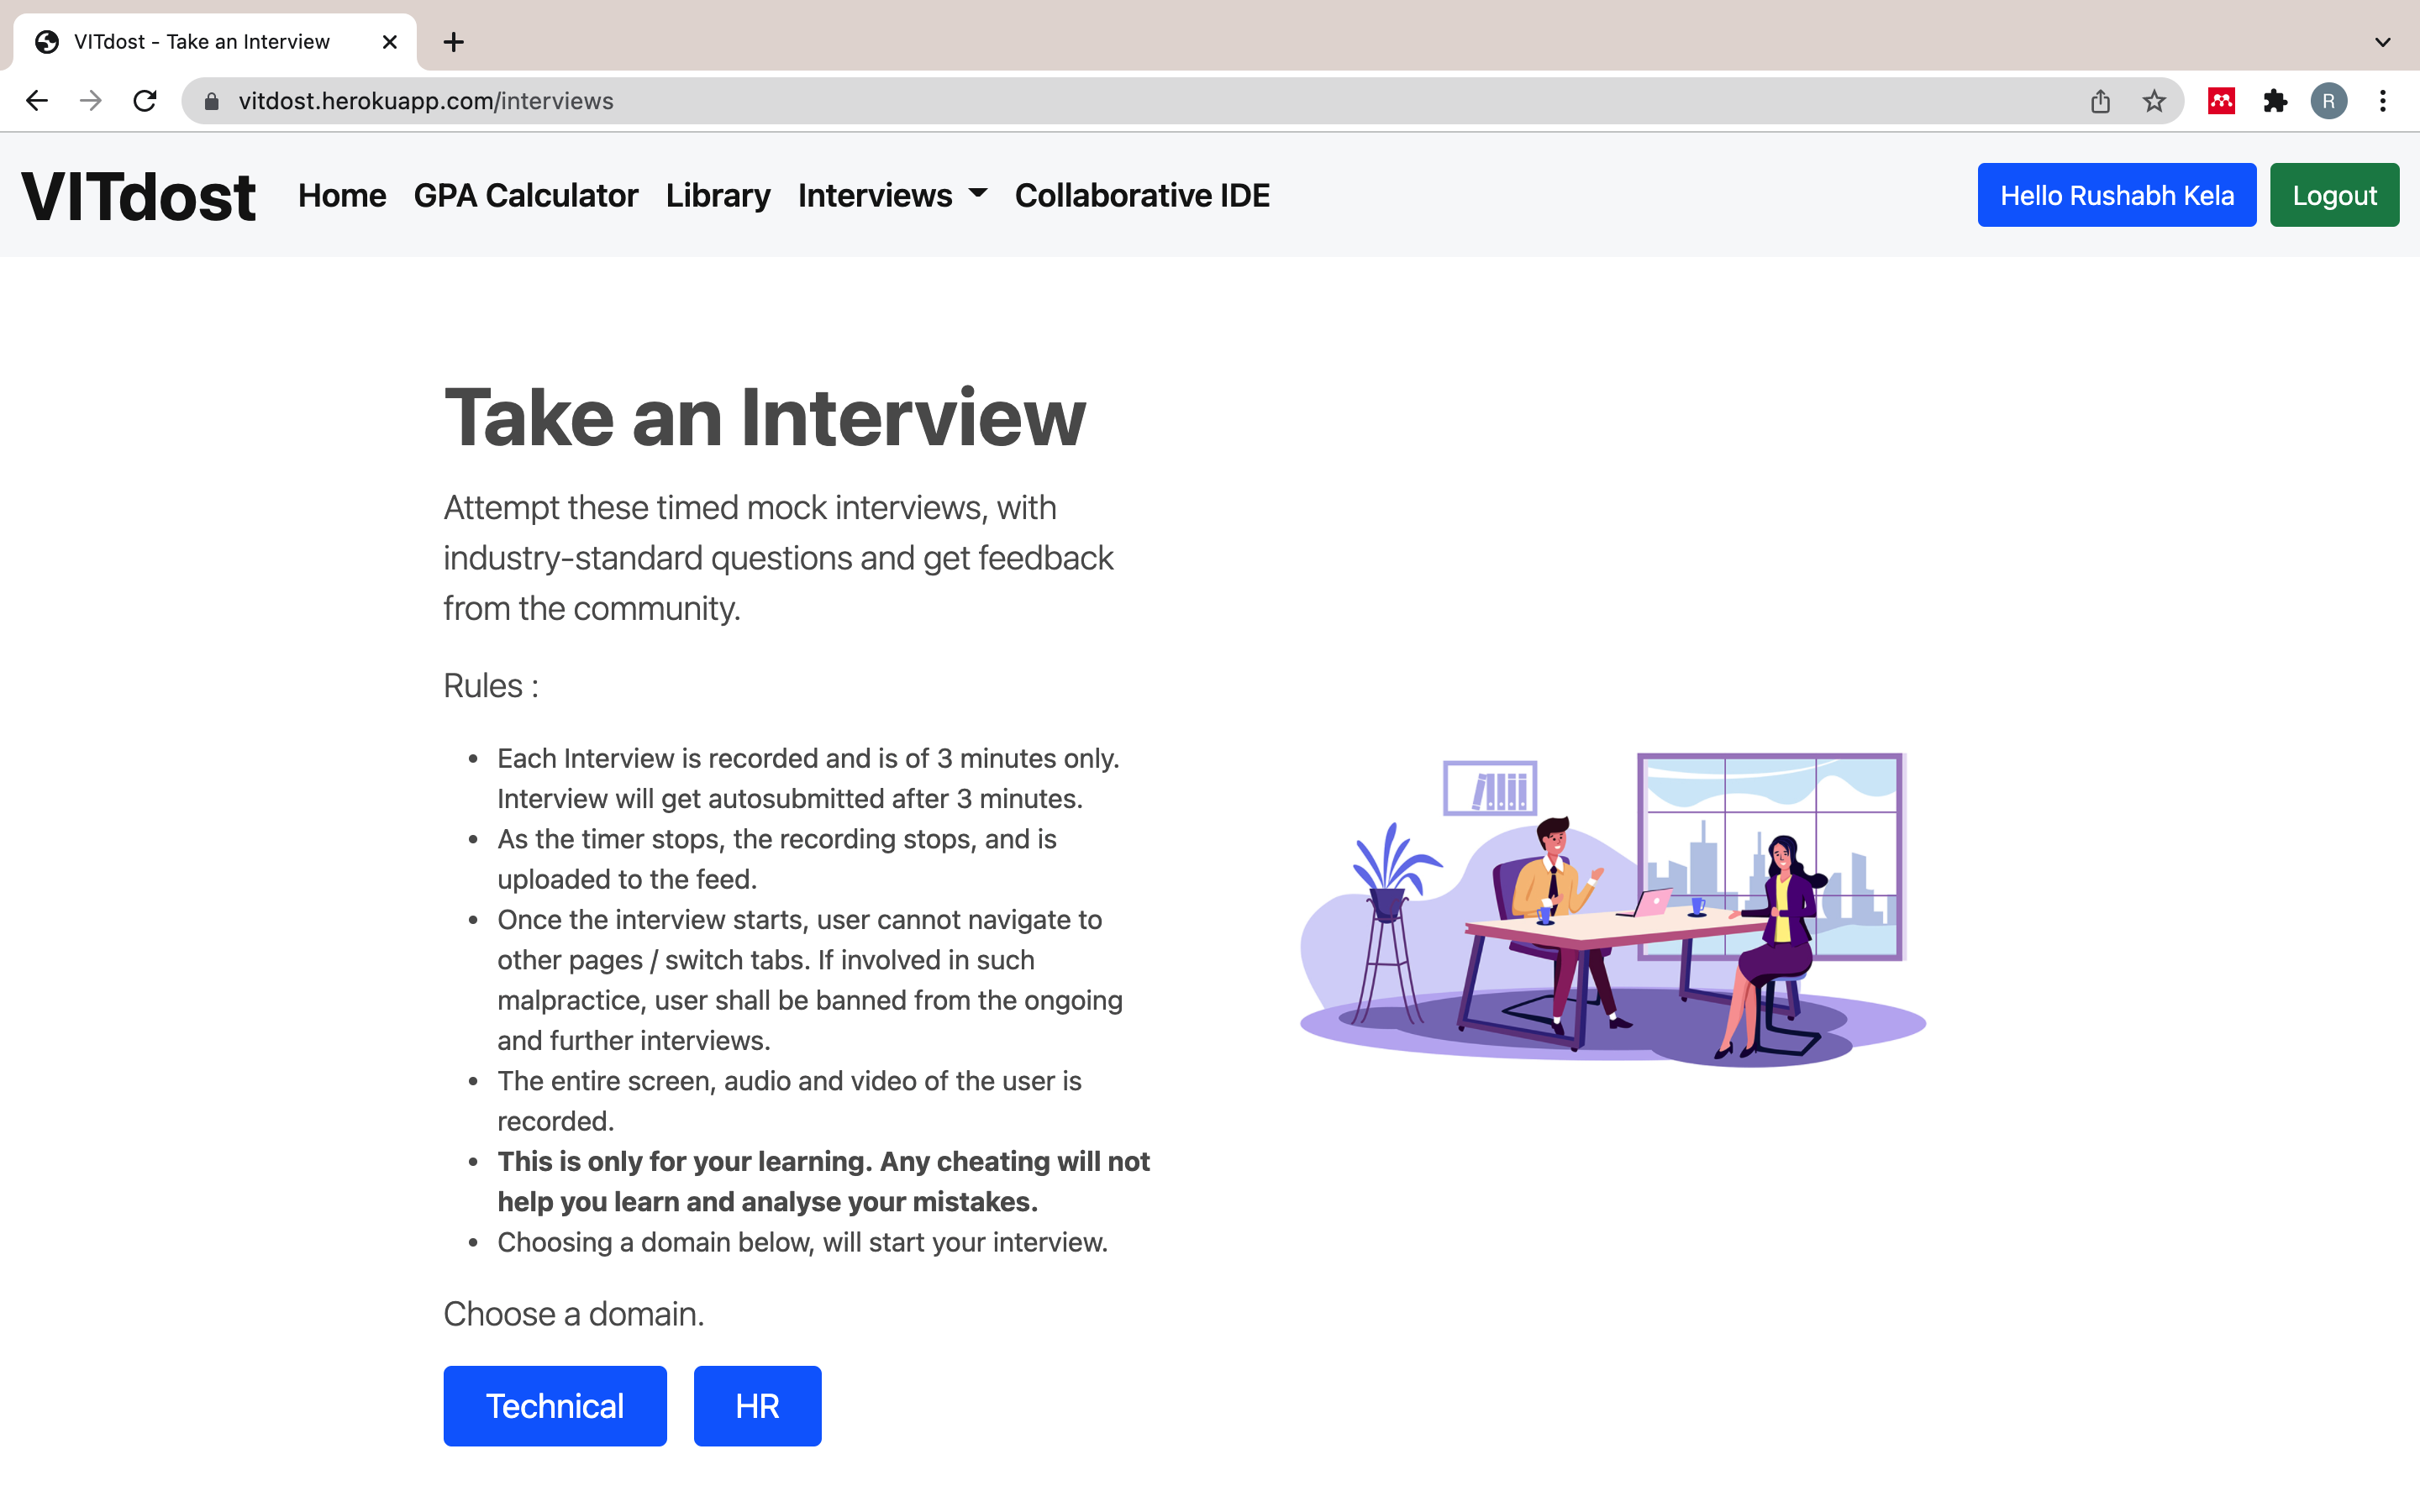Click the 'Rules :' text

(x=491, y=686)
